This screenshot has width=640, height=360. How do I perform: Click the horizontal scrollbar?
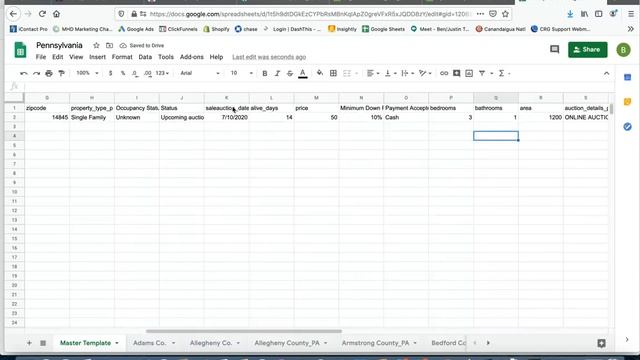click(244, 331)
